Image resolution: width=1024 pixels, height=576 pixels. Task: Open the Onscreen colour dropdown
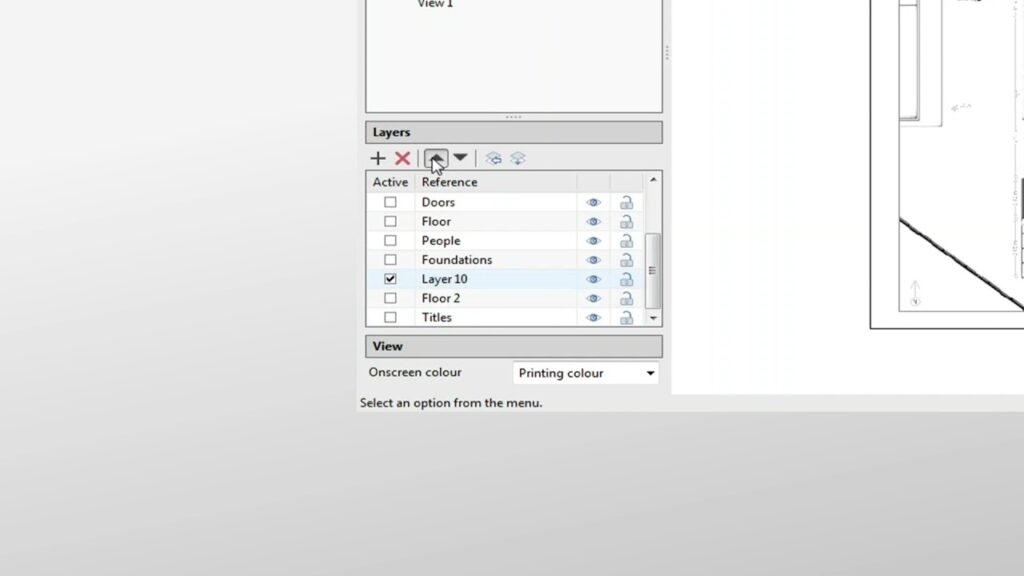pyautogui.click(x=585, y=373)
